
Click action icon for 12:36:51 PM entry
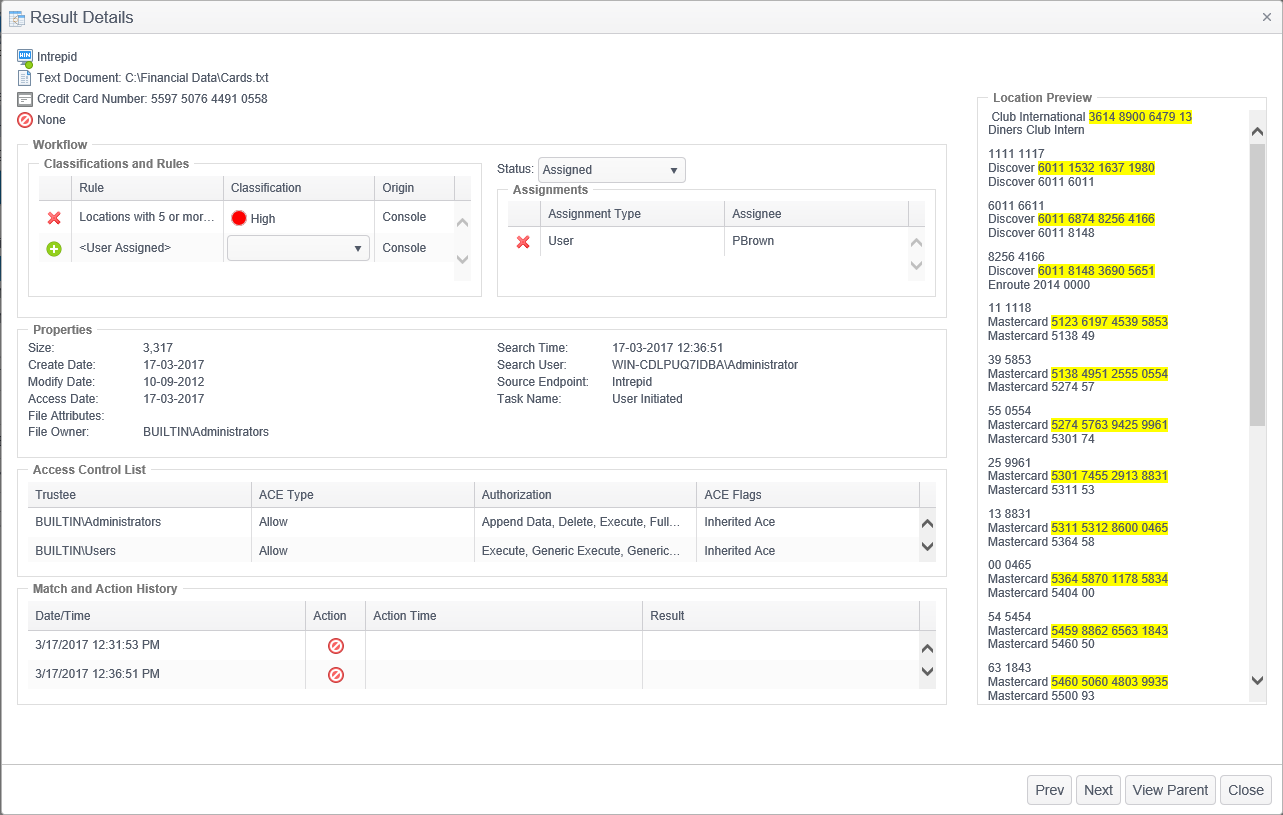(x=336, y=675)
